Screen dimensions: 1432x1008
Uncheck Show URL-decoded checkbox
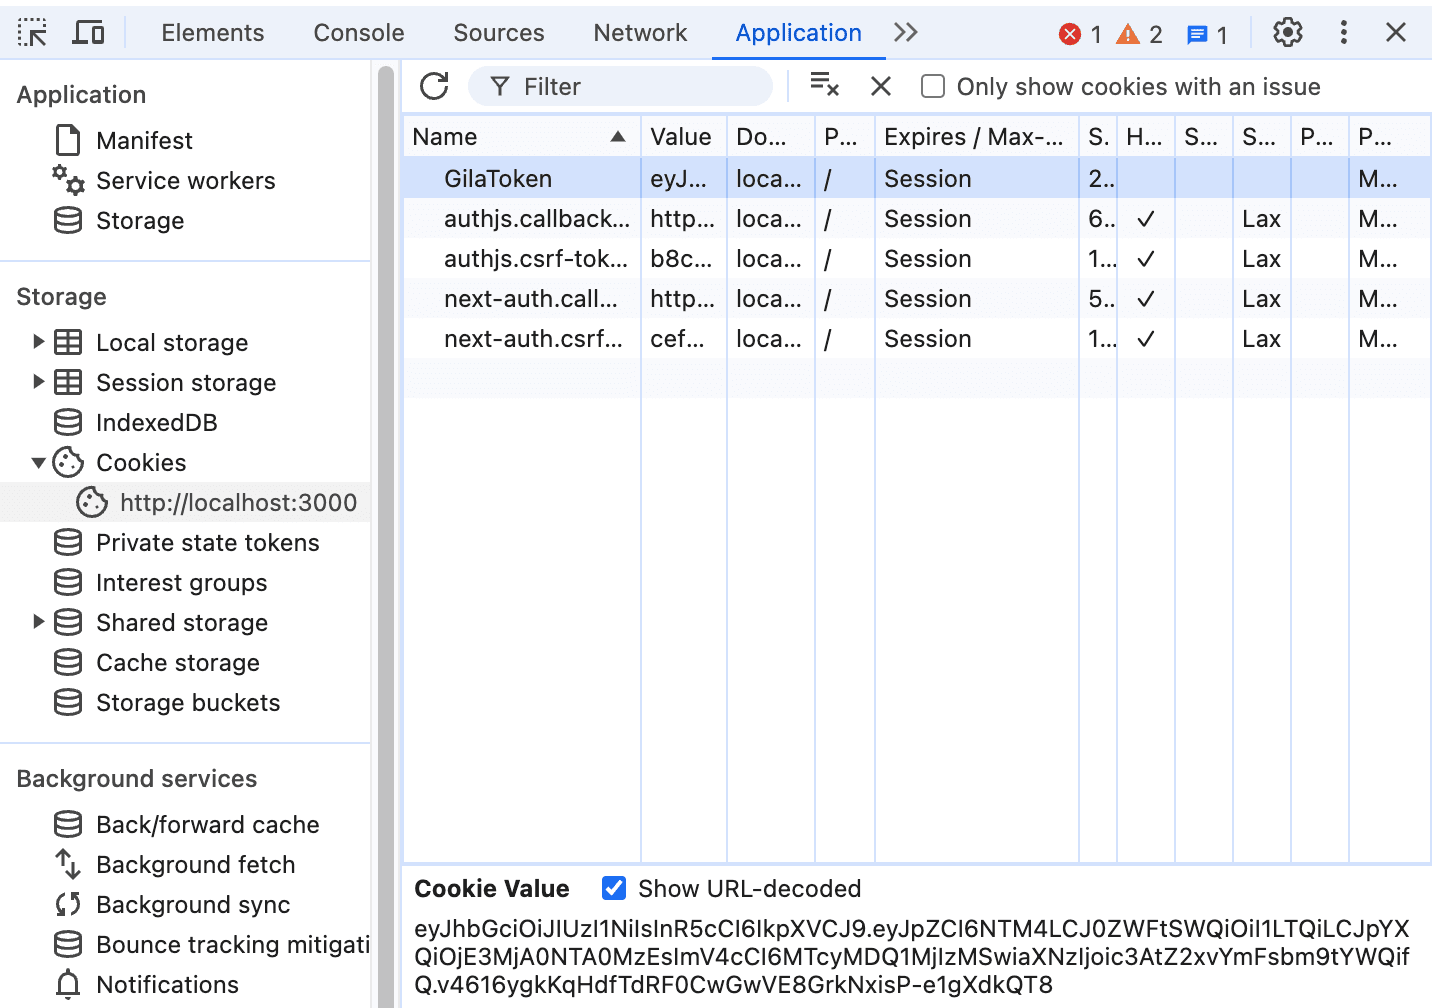614,888
